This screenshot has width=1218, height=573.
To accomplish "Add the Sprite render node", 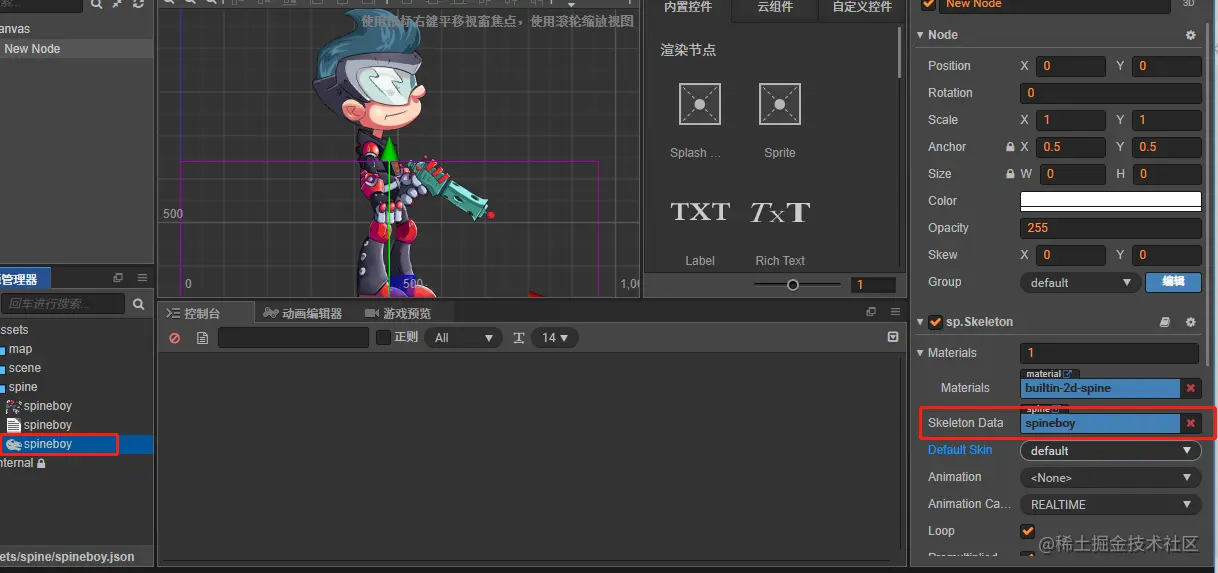I will (779, 104).
